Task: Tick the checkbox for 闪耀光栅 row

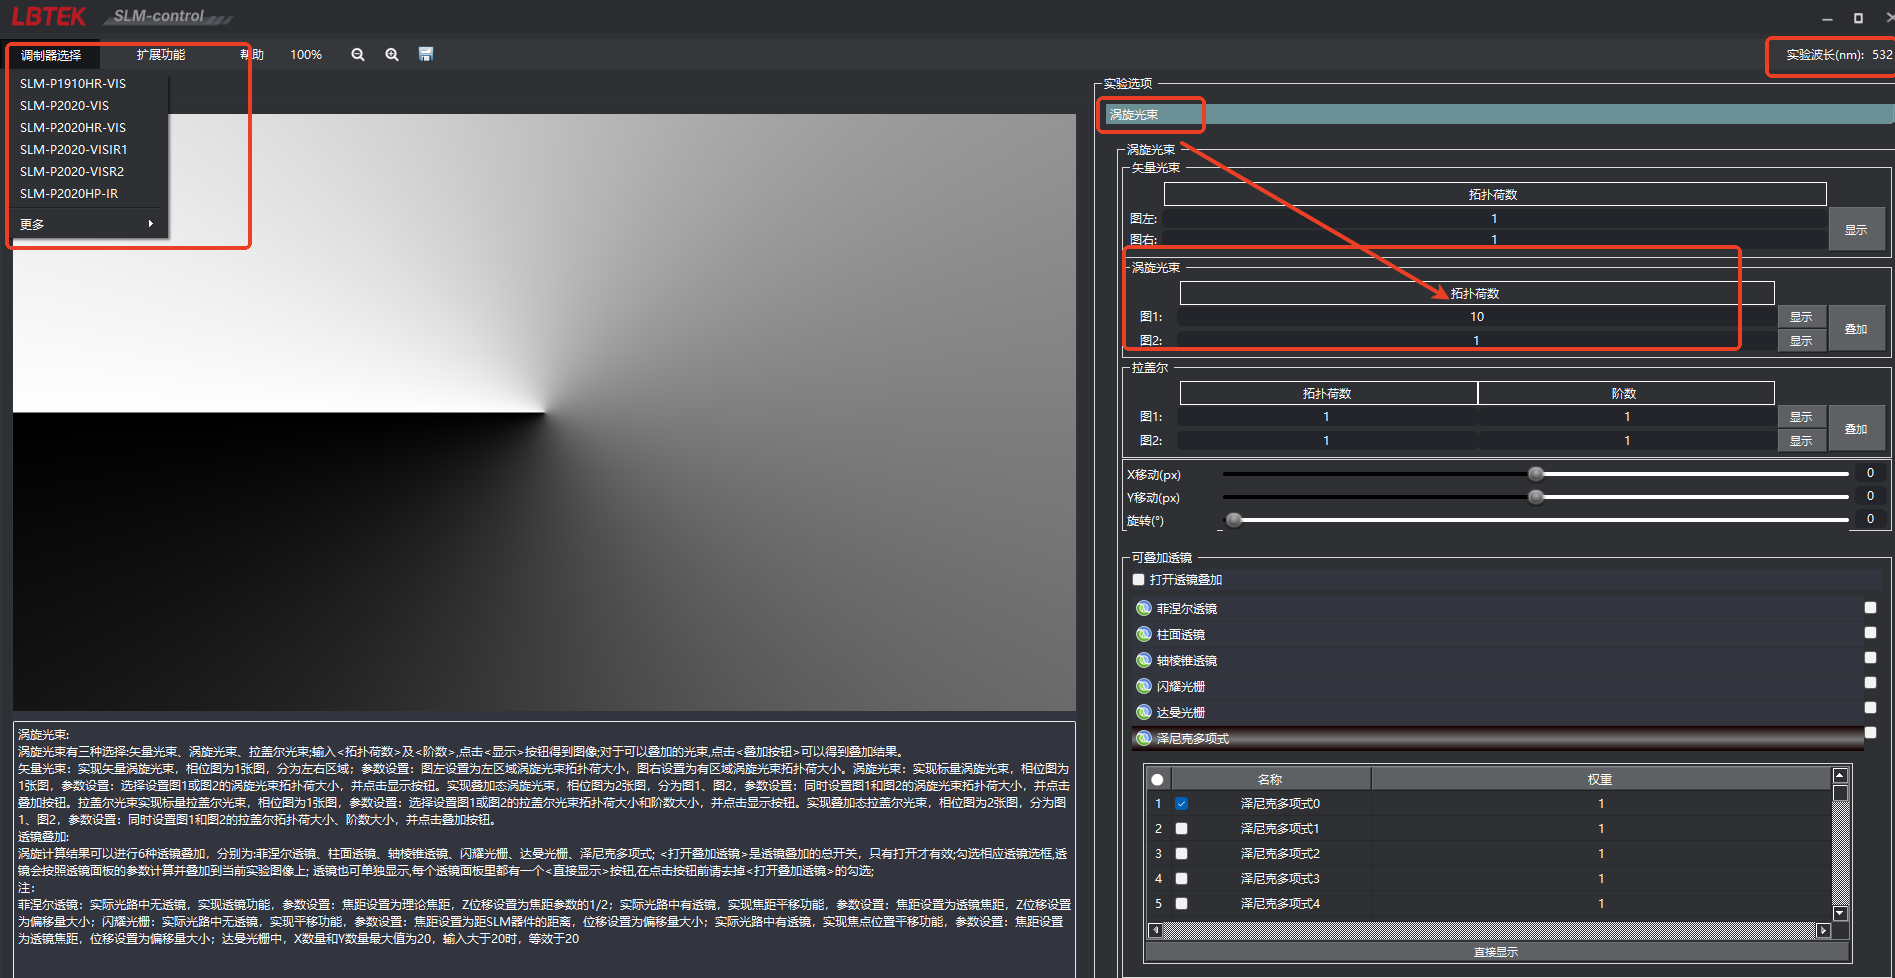Action: 1870,682
